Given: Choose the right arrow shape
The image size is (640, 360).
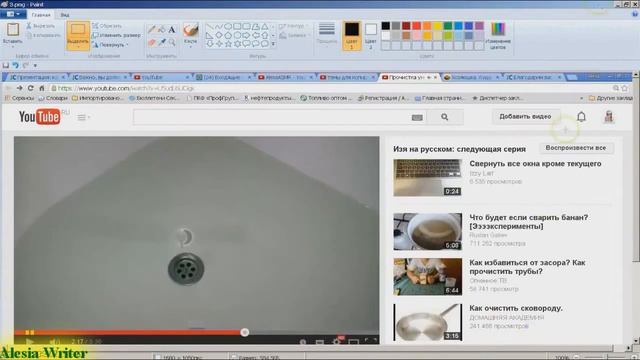Looking at the screenshot, I should 247,35.
